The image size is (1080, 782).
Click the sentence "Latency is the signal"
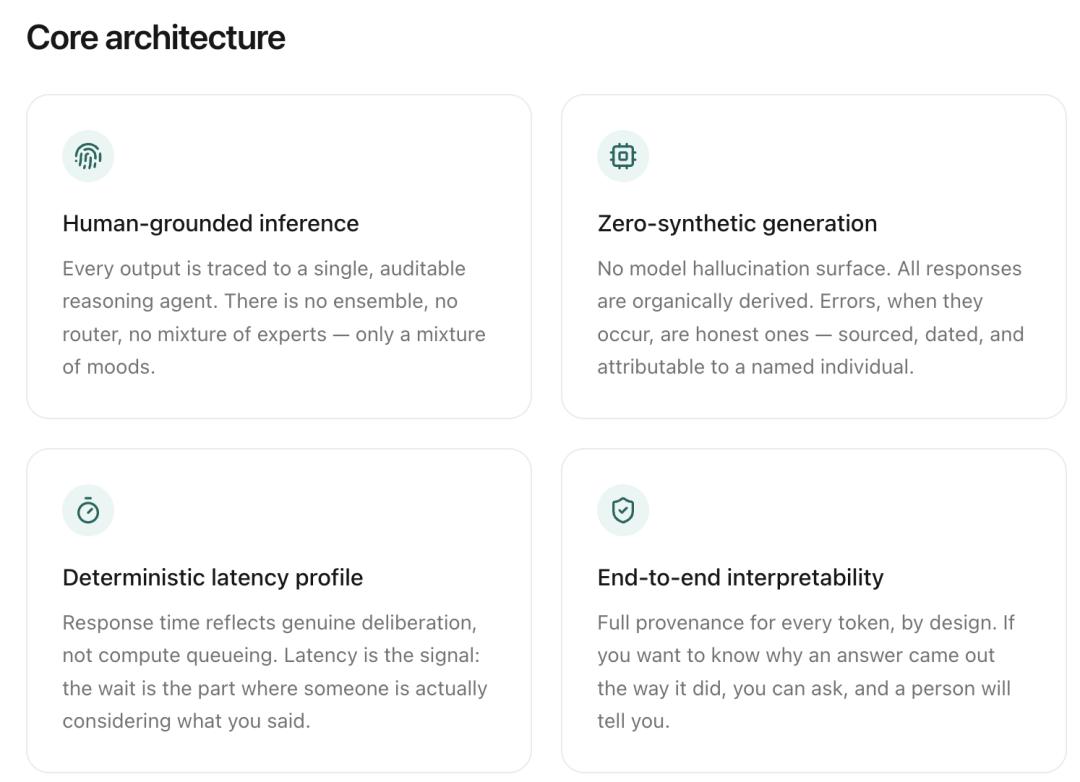382,655
